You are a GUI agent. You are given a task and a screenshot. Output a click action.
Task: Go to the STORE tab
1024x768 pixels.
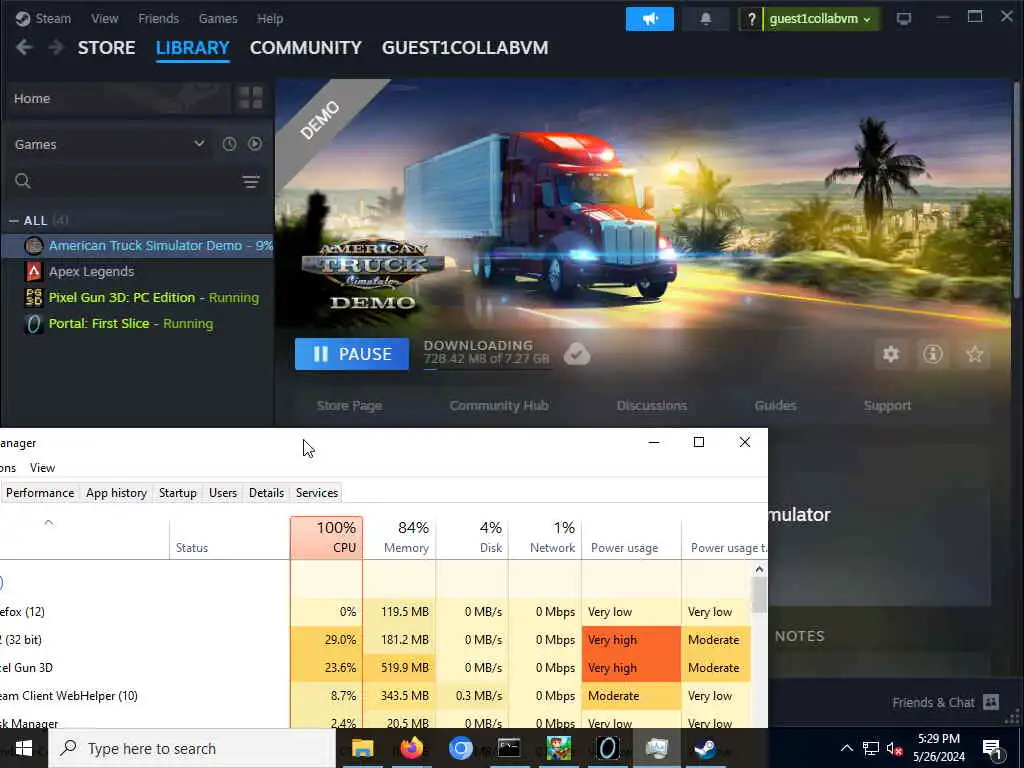pyautogui.click(x=106, y=48)
